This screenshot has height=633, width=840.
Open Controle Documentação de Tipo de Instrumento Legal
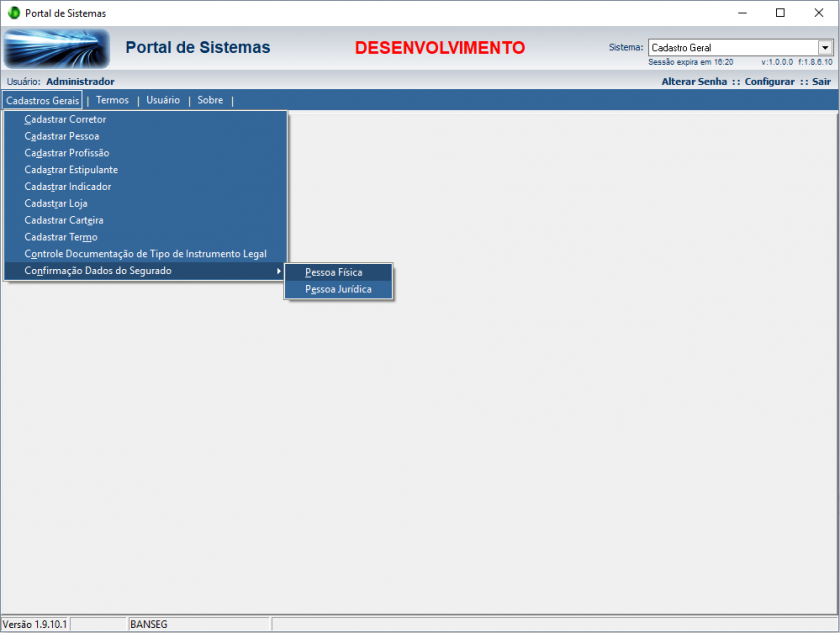coord(145,254)
